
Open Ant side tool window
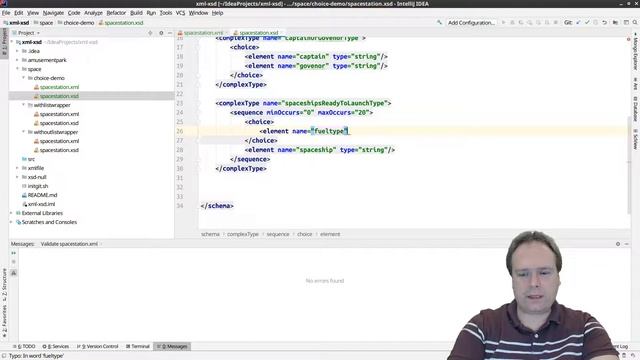636,84
